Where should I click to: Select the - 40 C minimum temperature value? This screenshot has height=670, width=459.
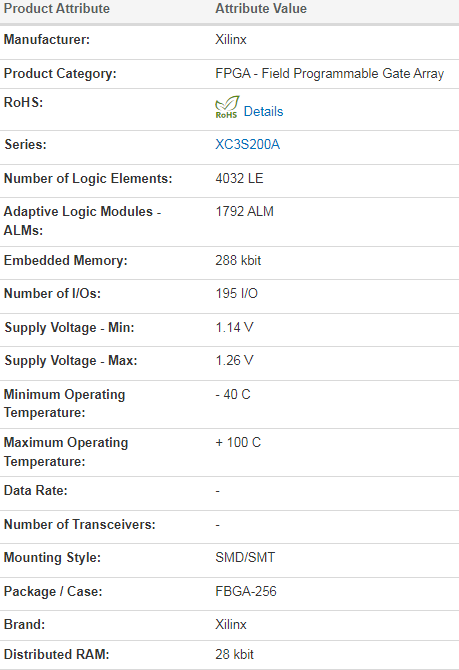233,394
